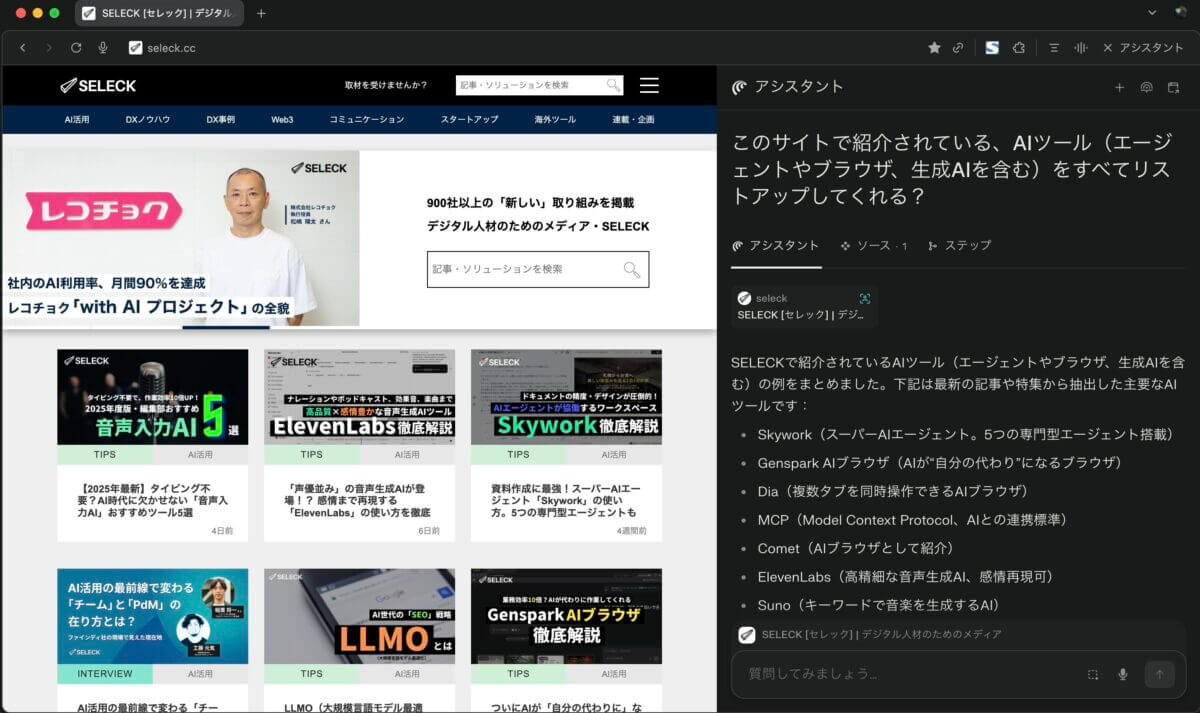Focus the hero 記事・ソリューションを検索 field
The height and width of the screenshot is (713, 1200).
pyautogui.click(x=538, y=269)
